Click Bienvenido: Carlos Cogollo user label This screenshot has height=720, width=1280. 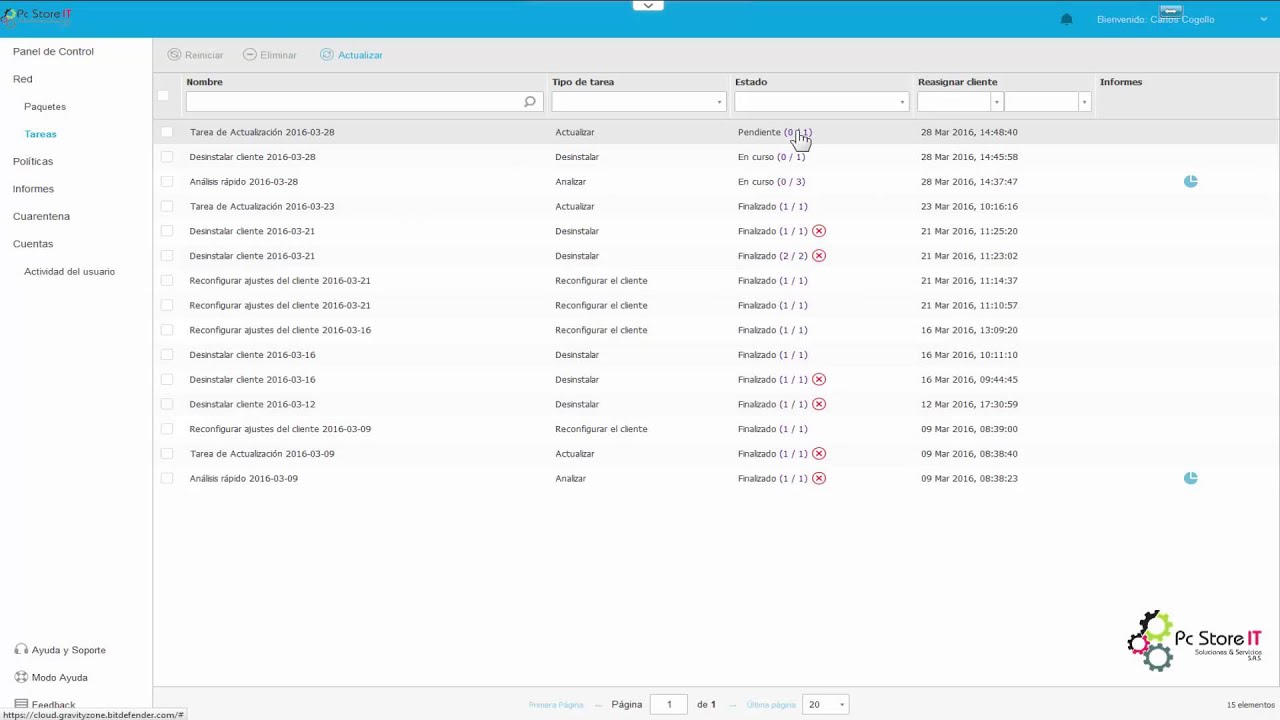tap(1155, 19)
